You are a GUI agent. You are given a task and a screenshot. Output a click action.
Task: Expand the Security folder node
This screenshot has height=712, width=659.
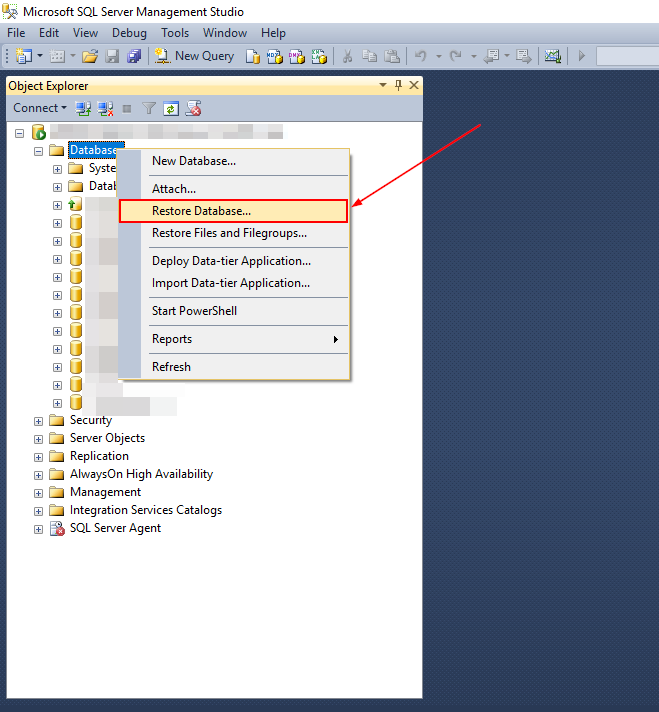pyautogui.click(x=39, y=421)
